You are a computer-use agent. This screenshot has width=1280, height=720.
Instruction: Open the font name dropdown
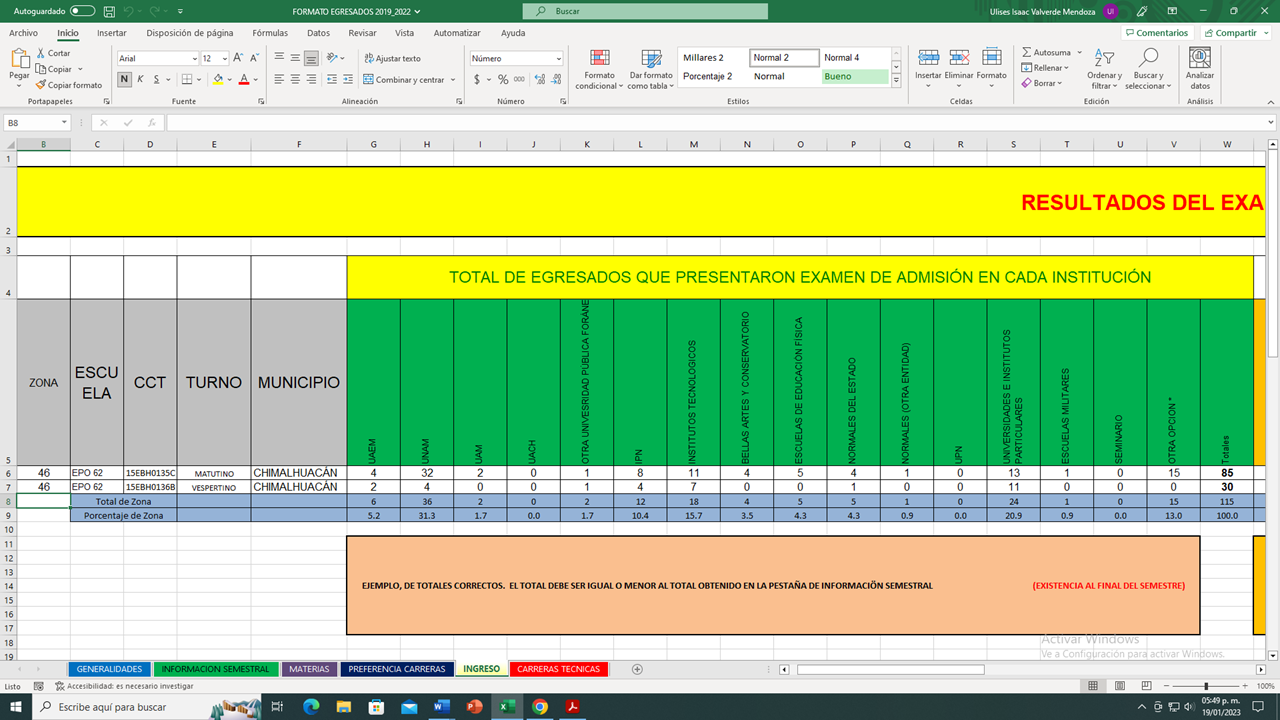point(194,58)
